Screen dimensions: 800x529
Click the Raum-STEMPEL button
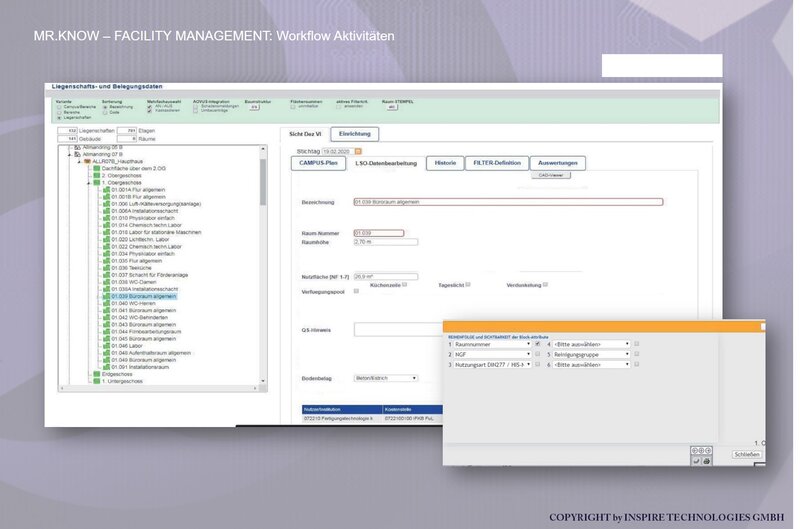click(x=392, y=107)
